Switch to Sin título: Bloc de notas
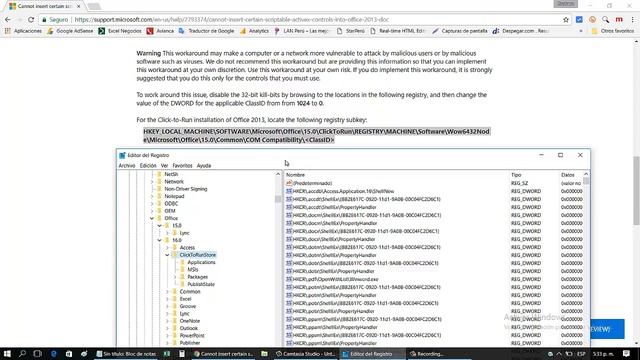The width and height of the screenshot is (640, 360). (126, 354)
